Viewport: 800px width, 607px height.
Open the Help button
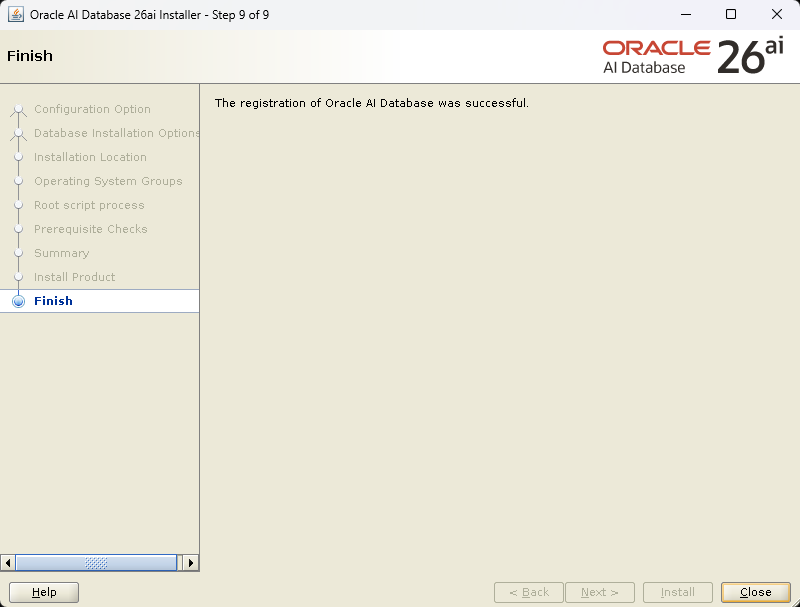point(44,592)
